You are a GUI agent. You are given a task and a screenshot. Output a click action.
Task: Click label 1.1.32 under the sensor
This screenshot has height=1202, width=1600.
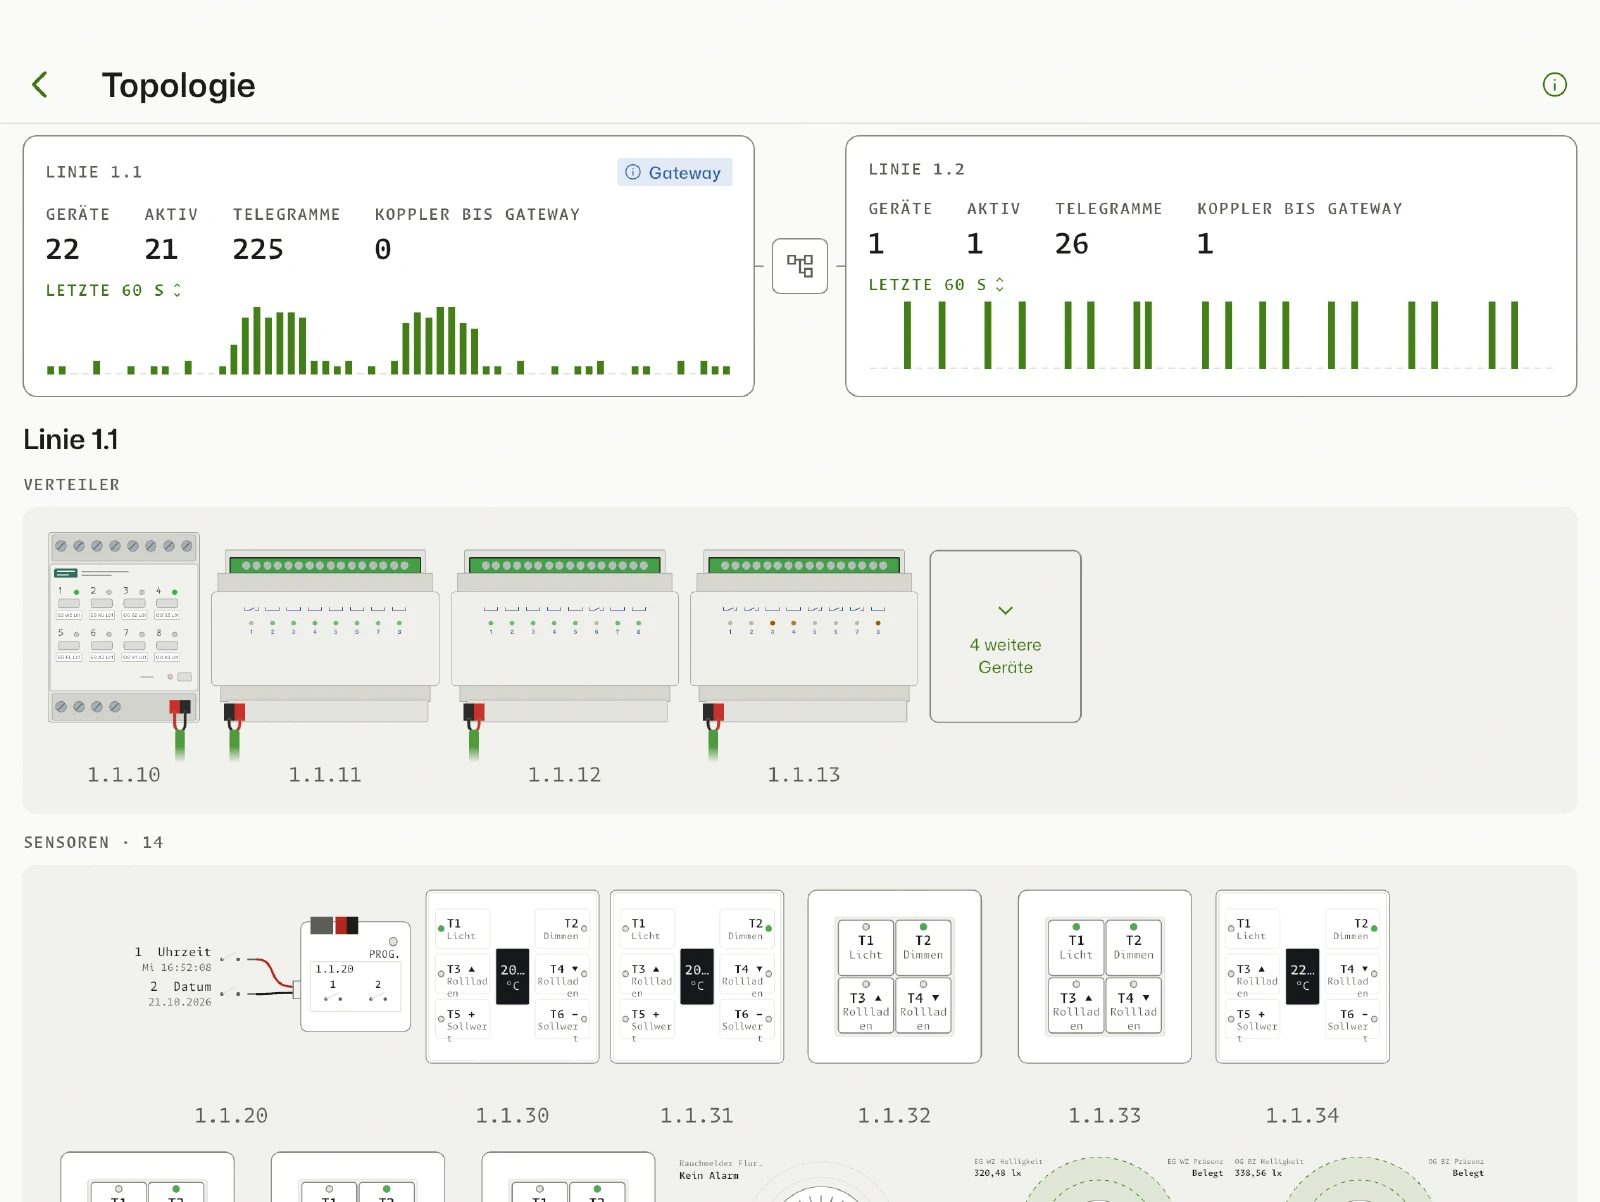click(x=894, y=1115)
